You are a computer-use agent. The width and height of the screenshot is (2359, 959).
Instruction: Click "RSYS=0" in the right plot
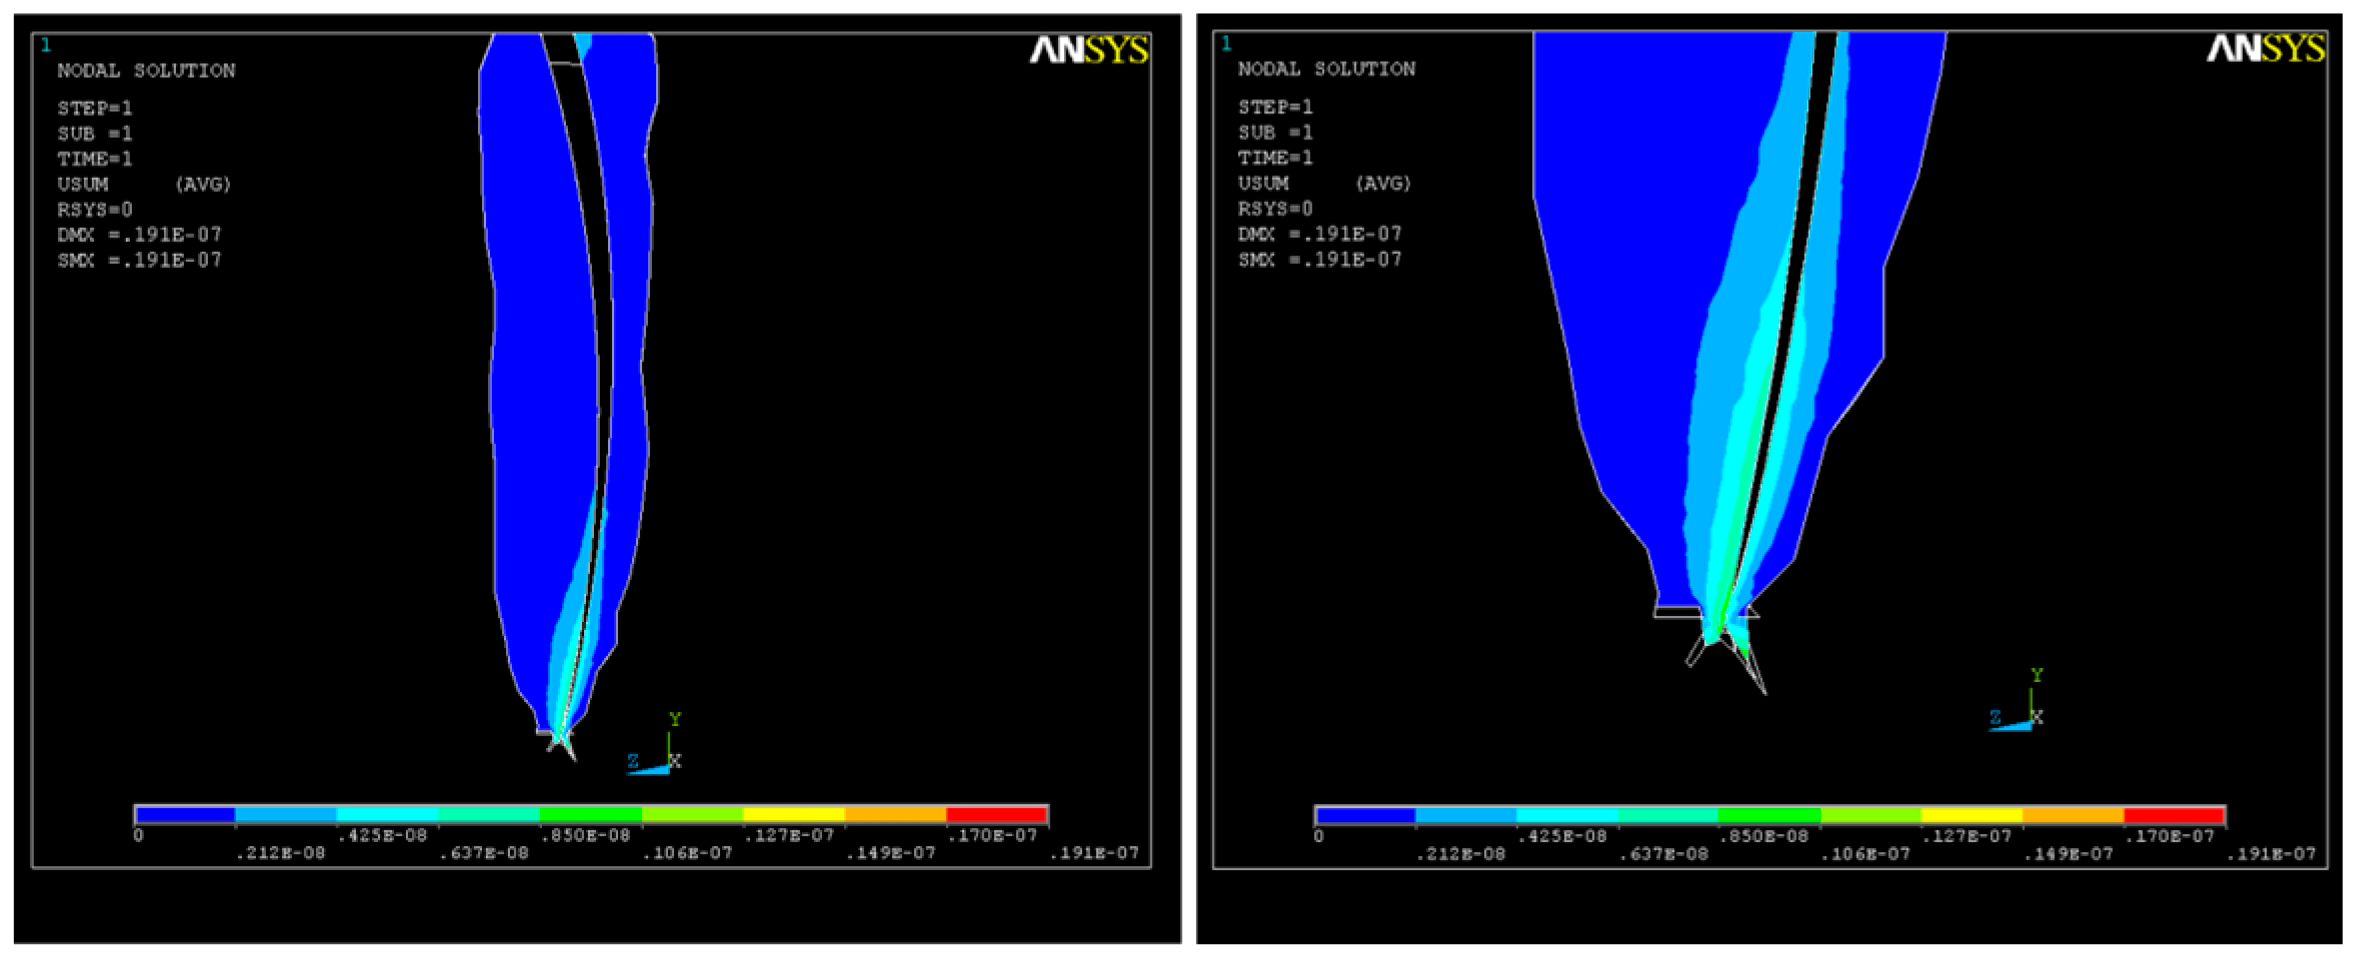click(x=1276, y=209)
